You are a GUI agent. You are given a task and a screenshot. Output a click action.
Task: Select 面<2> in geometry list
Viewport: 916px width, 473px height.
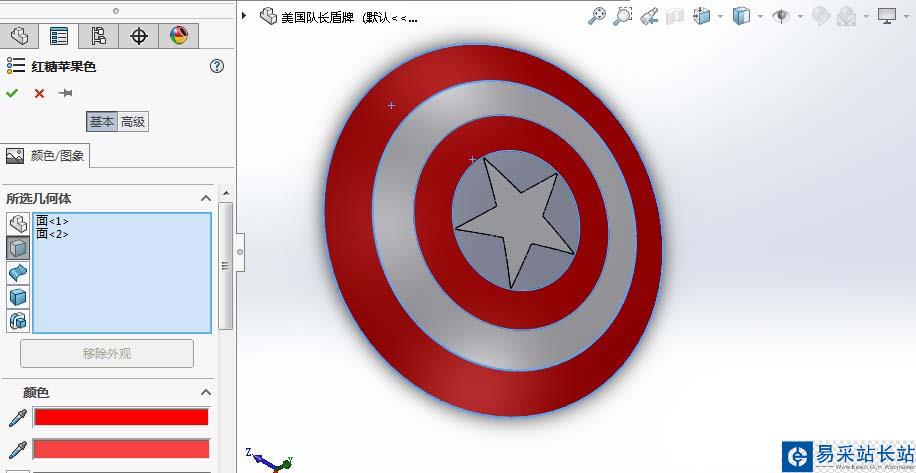point(52,234)
